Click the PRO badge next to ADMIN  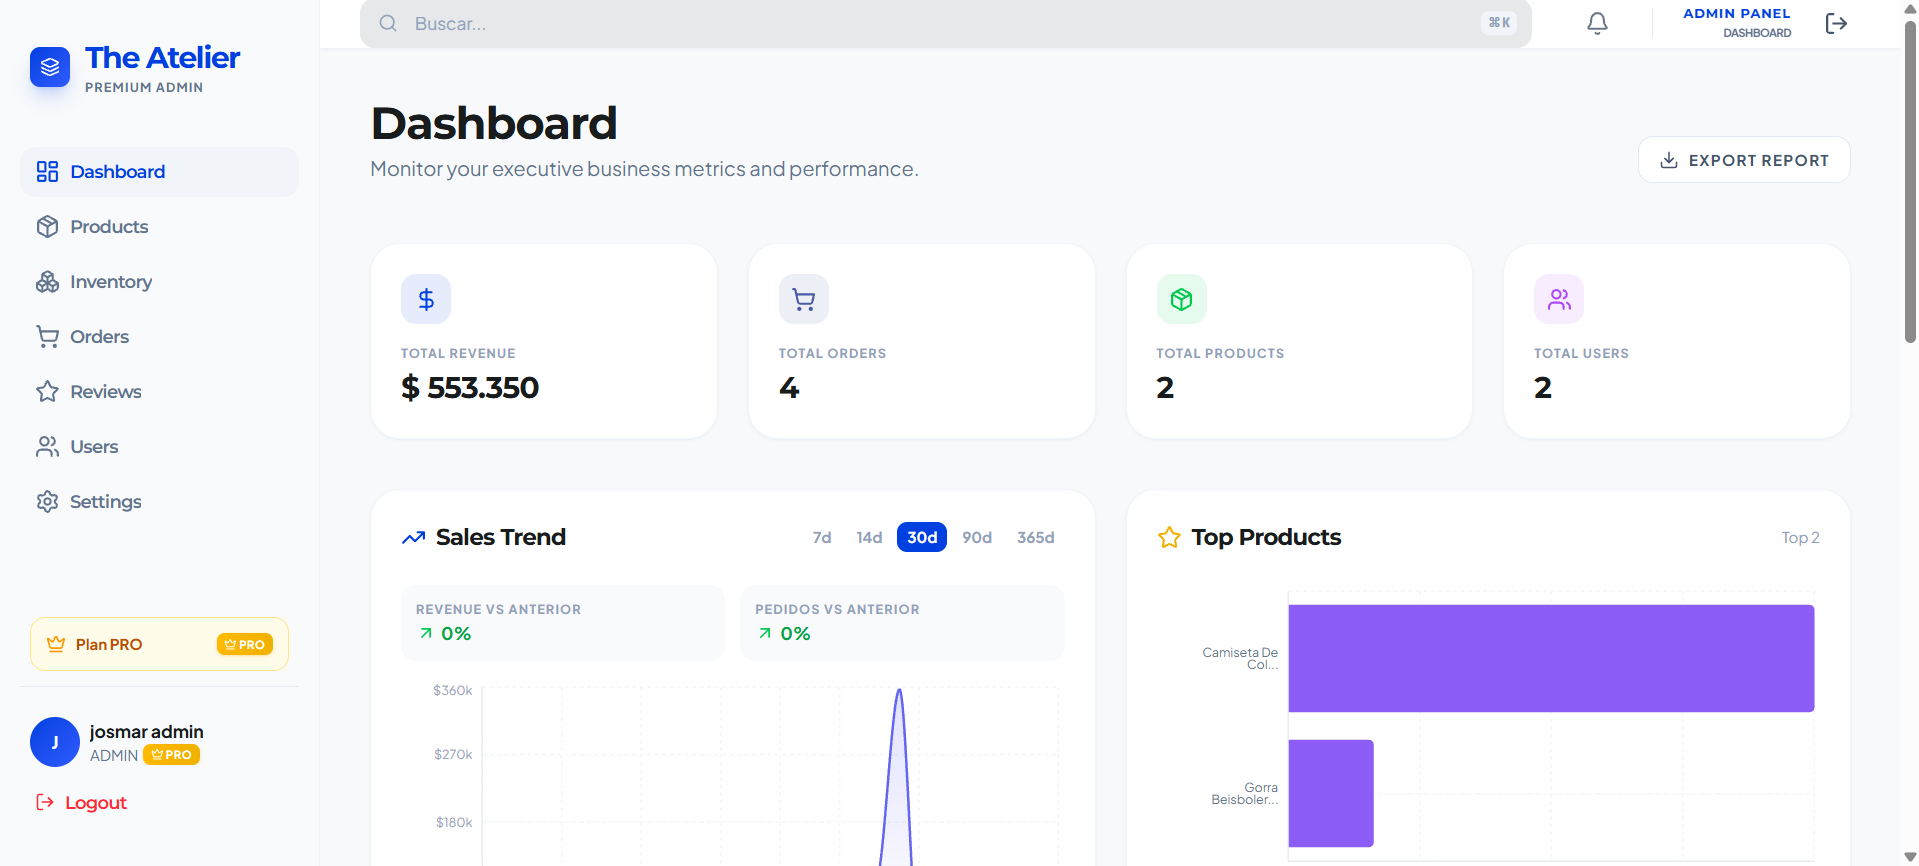(171, 755)
